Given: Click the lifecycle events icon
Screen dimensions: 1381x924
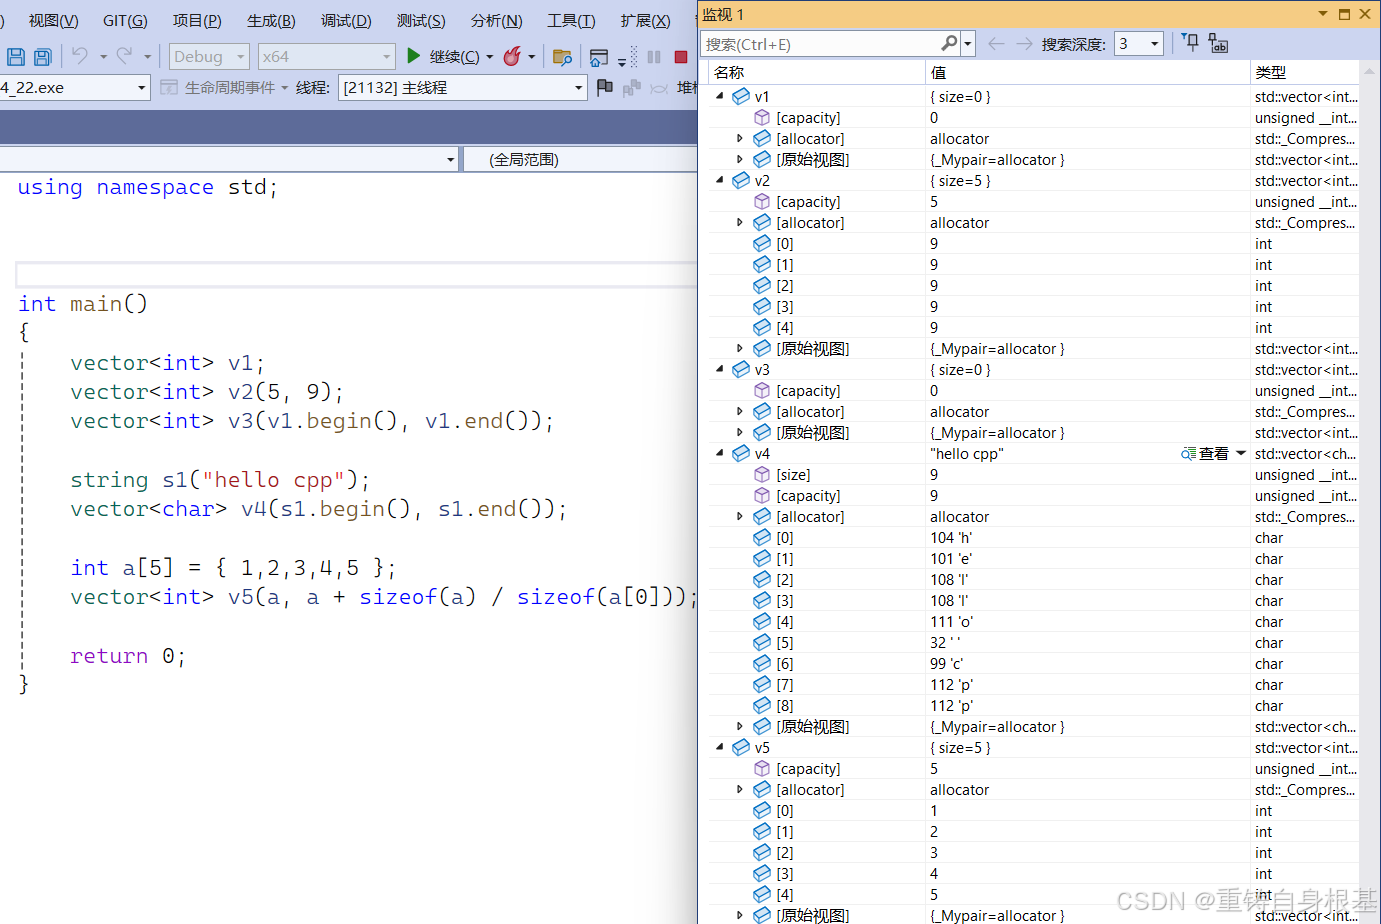Looking at the screenshot, I should coord(169,87).
